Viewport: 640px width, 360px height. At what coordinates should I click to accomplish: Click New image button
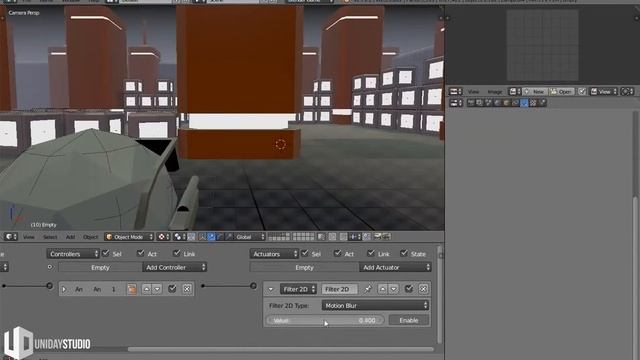tap(535, 92)
